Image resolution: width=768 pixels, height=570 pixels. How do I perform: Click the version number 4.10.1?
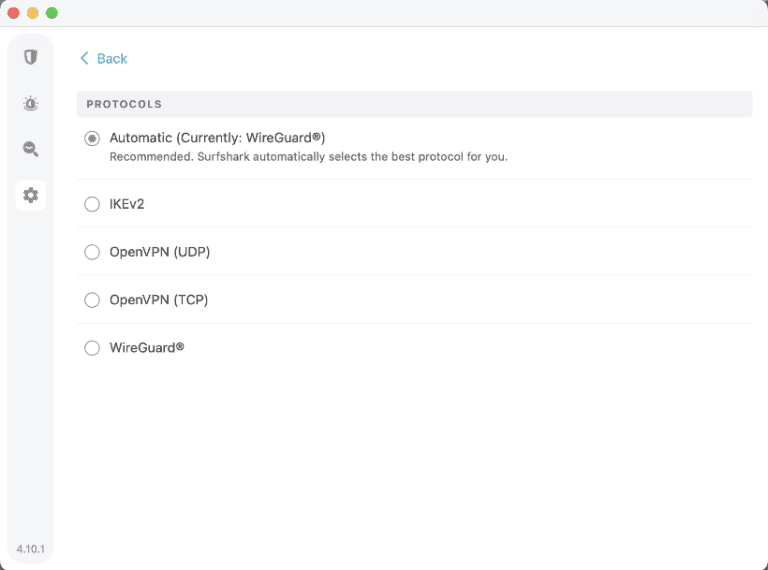(30, 548)
